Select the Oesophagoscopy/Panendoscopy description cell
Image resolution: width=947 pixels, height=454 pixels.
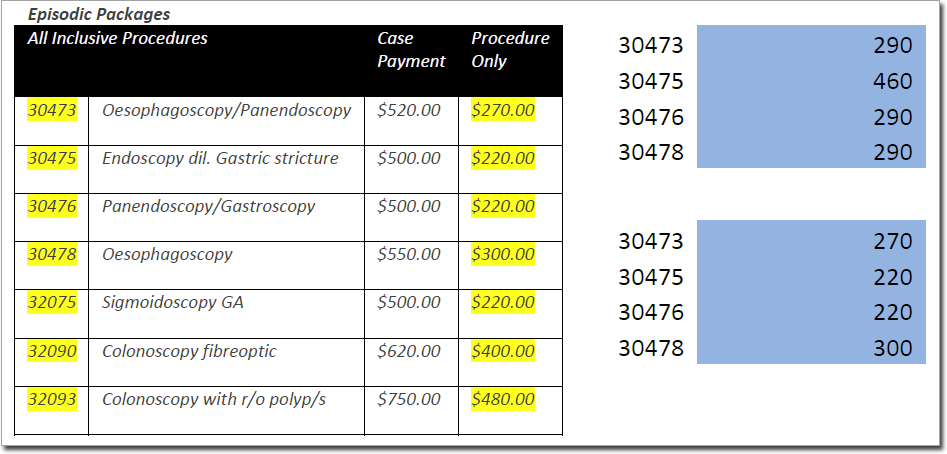(226, 110)
